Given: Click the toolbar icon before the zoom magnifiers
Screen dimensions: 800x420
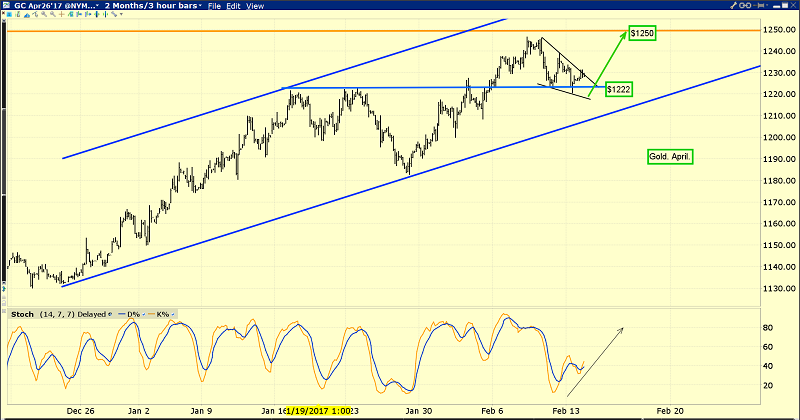Looking at the screenshot, I should [x=36, y=14].
